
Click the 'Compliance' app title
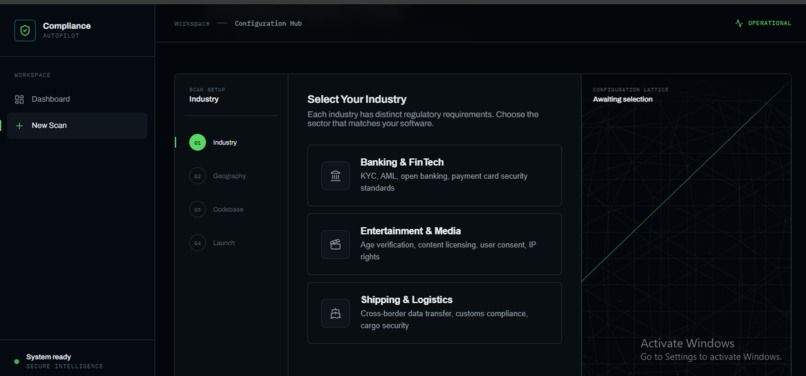[x=67, y=26]
